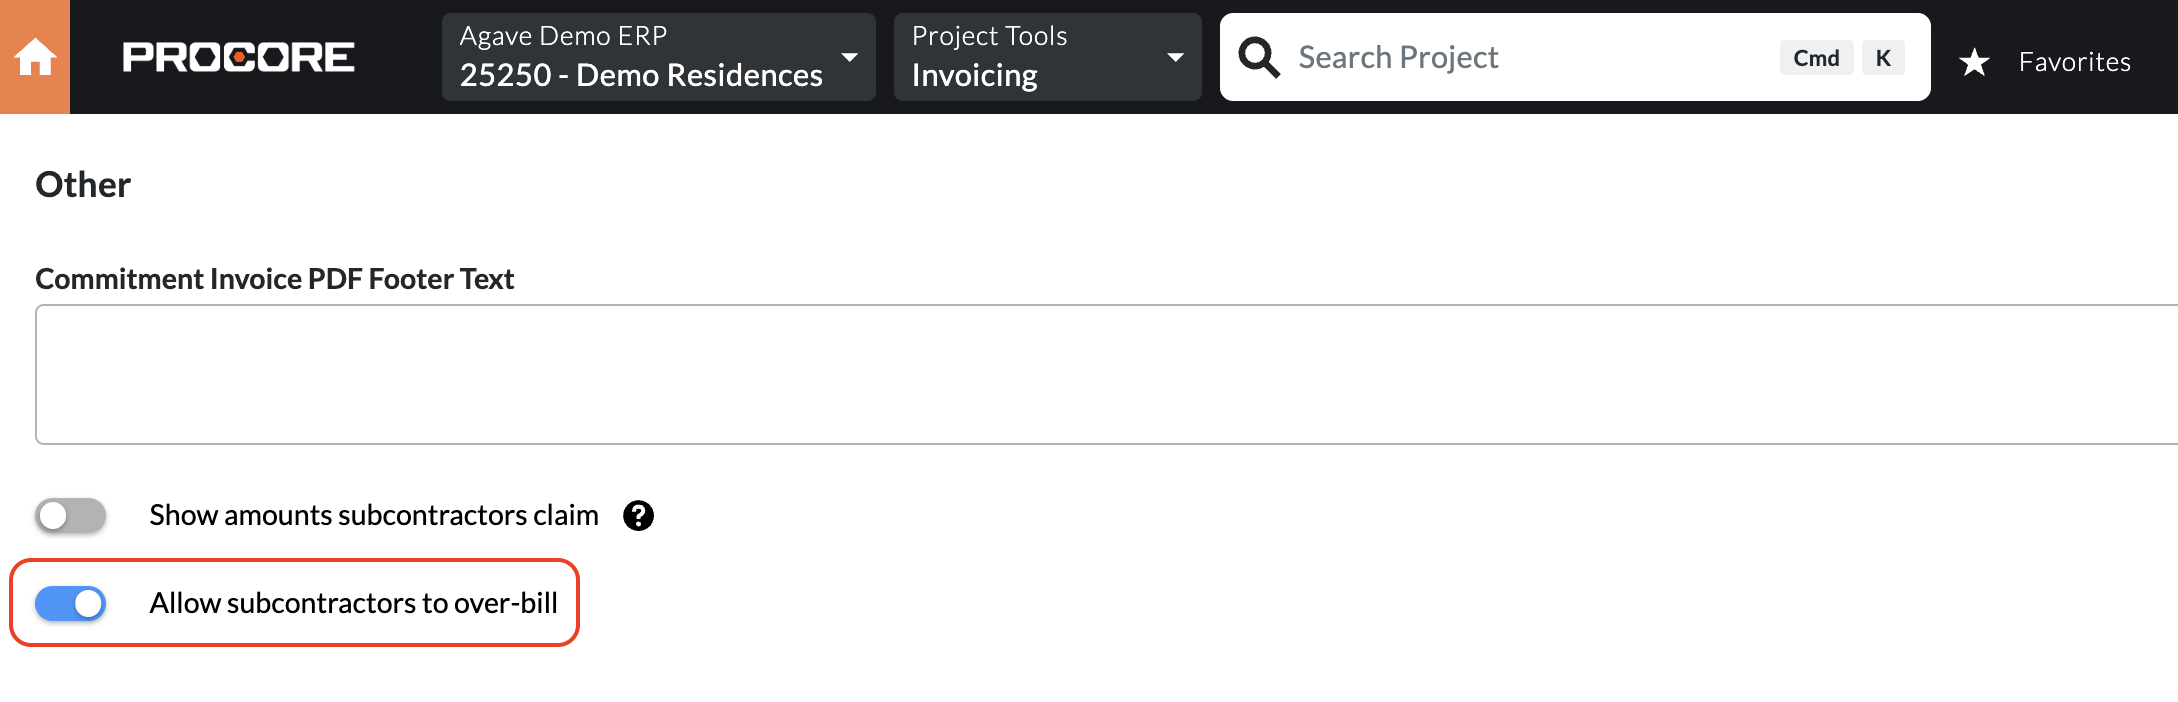2178x702 pixels.
Task: Click the Allow subcontractors to over-bill label
Action: 354,603
